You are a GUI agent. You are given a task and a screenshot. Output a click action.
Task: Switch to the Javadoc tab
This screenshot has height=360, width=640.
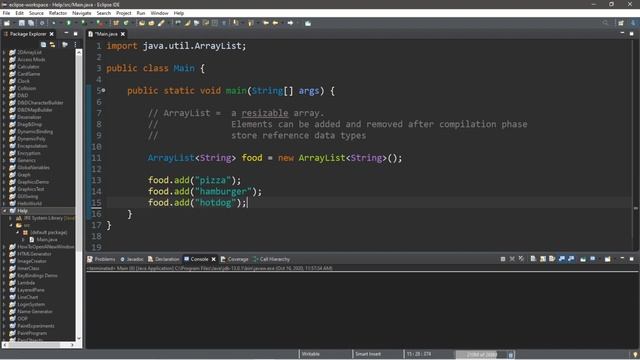(132, 259)
